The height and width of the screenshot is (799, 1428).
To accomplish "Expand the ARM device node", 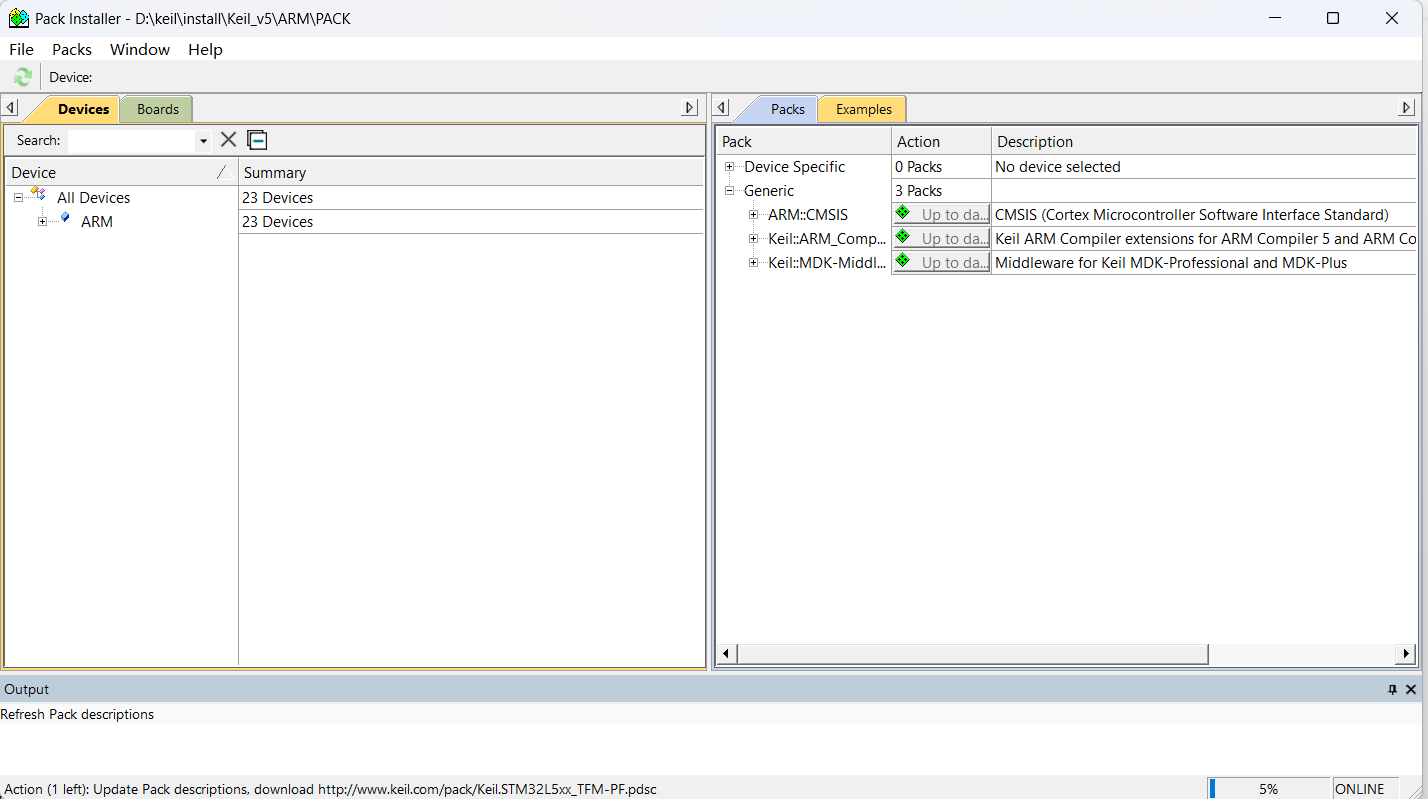I will (x=42, y=222).
